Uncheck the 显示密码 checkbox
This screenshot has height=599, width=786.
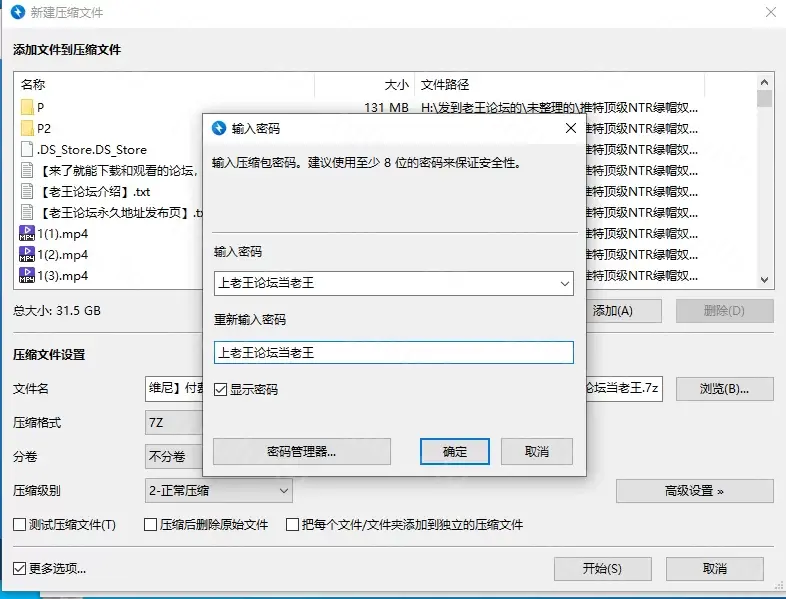tap(221, 389)
